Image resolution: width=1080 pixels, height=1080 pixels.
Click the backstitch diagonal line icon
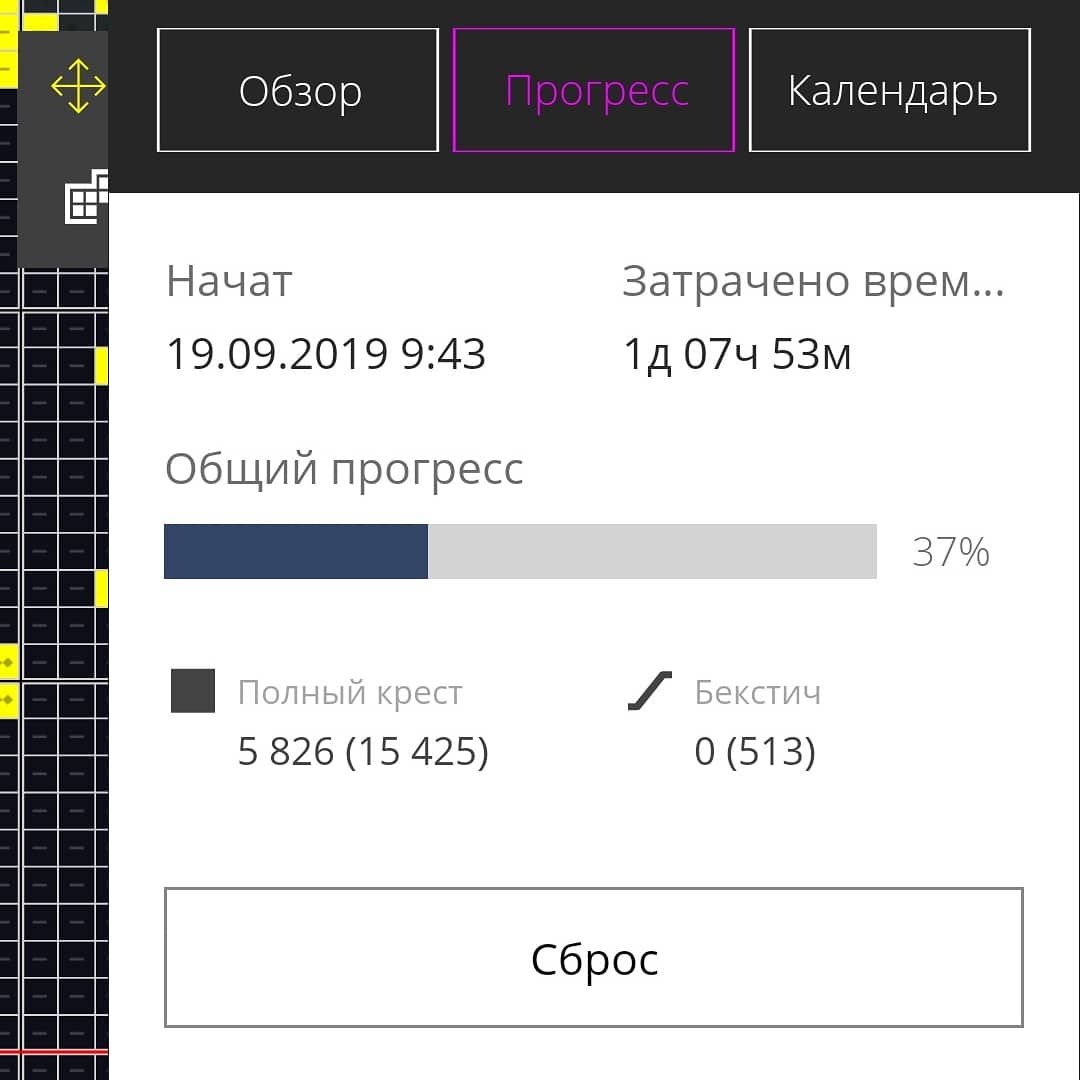[x=650, y=692]
